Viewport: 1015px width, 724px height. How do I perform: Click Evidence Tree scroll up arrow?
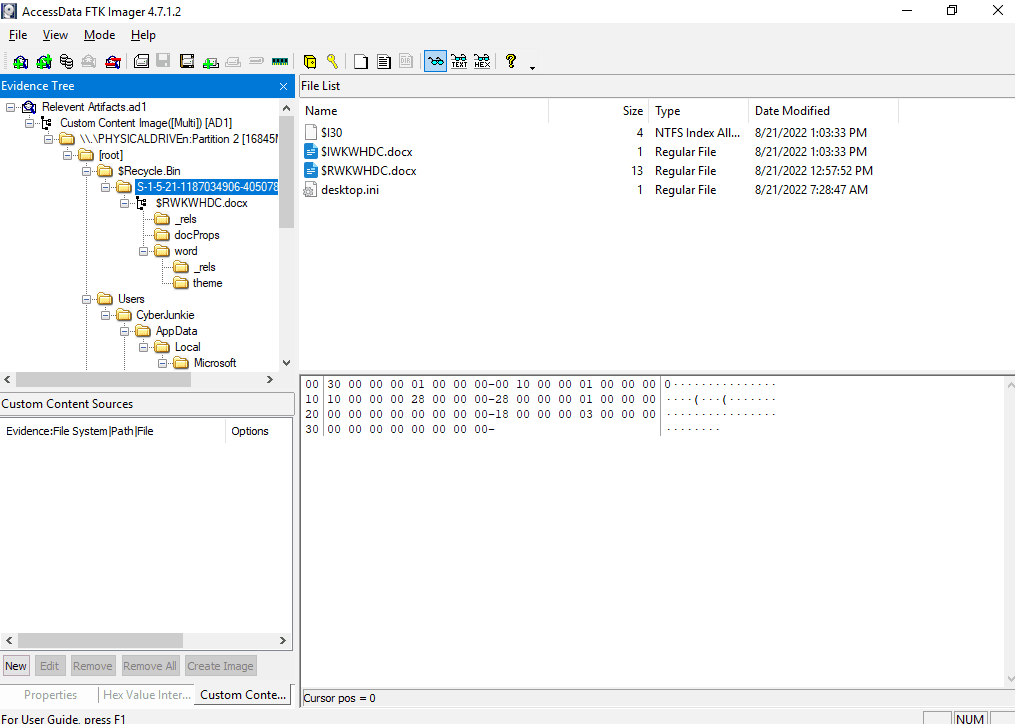287,107
